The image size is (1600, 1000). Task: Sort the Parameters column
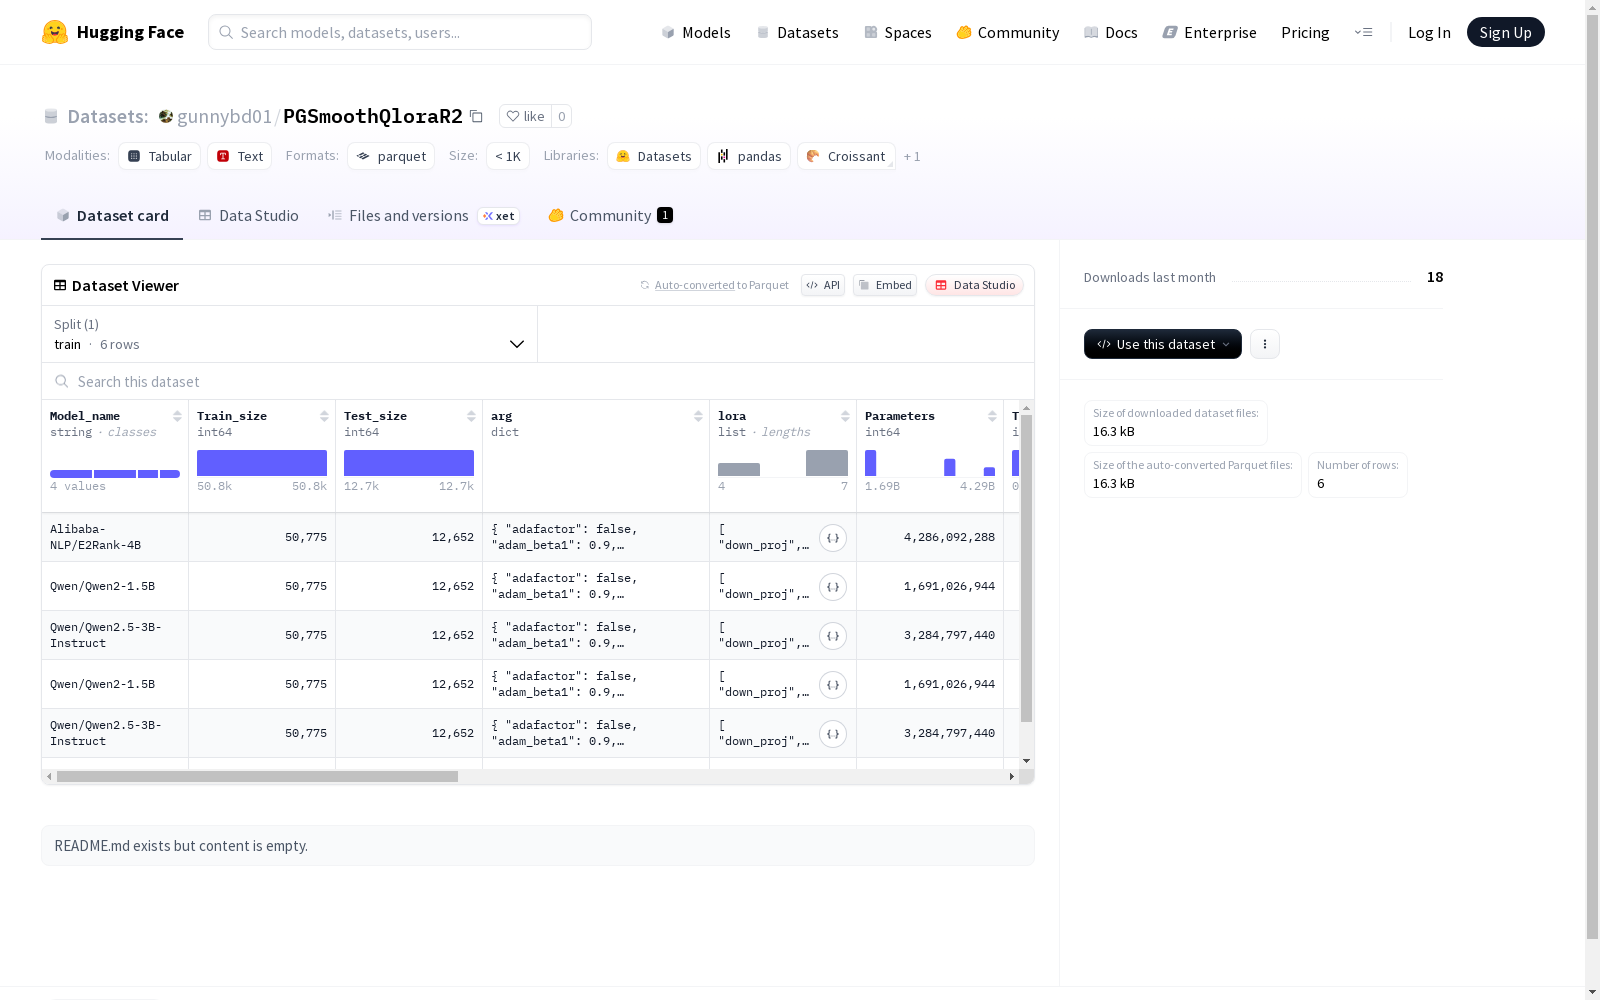[x=992, y=416]
